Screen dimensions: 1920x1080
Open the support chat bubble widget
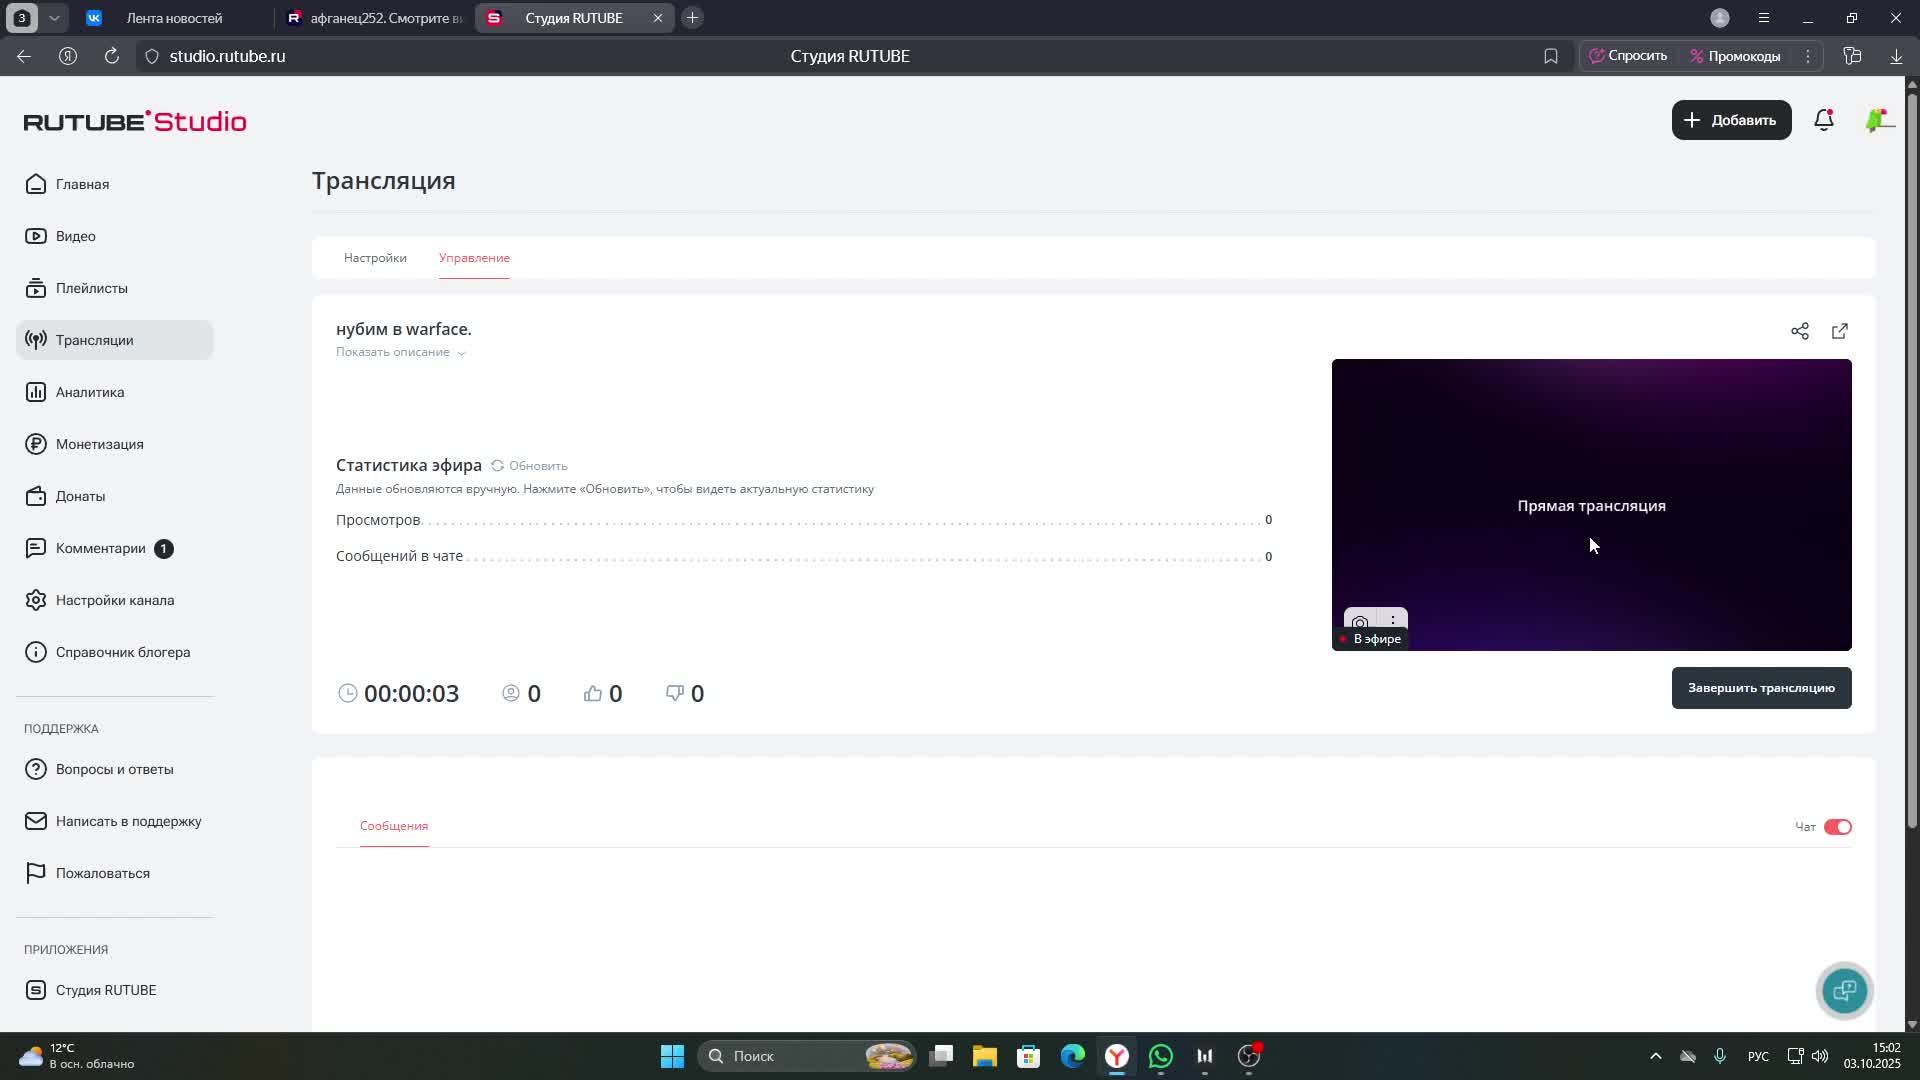1845,990
